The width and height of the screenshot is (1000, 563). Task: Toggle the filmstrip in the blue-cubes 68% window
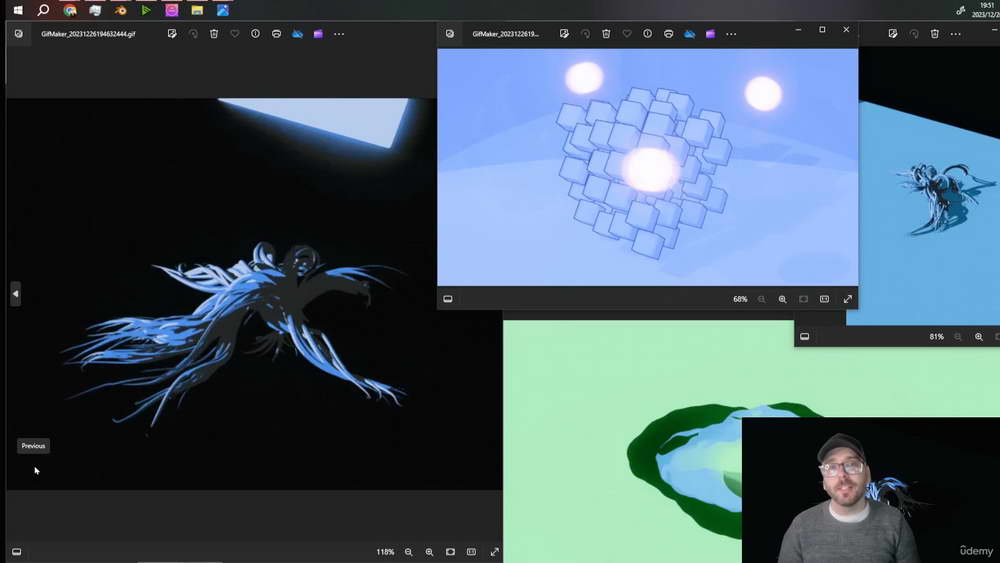[448, 299]
